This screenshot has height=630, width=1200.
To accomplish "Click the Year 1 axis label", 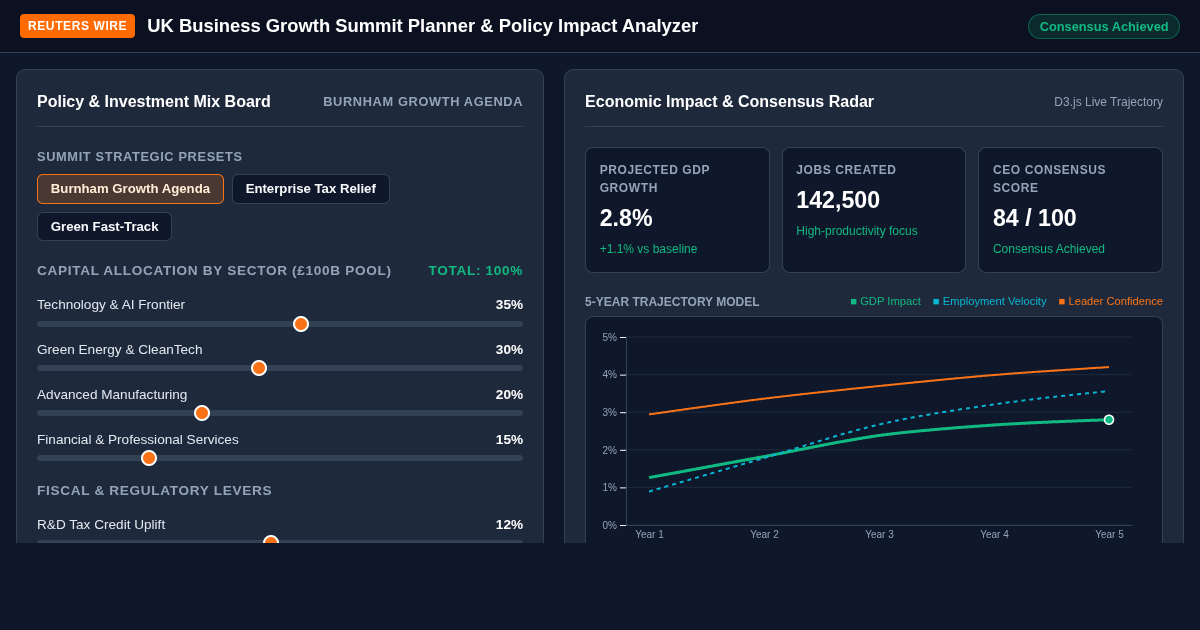I will click(x=650, y=535).
